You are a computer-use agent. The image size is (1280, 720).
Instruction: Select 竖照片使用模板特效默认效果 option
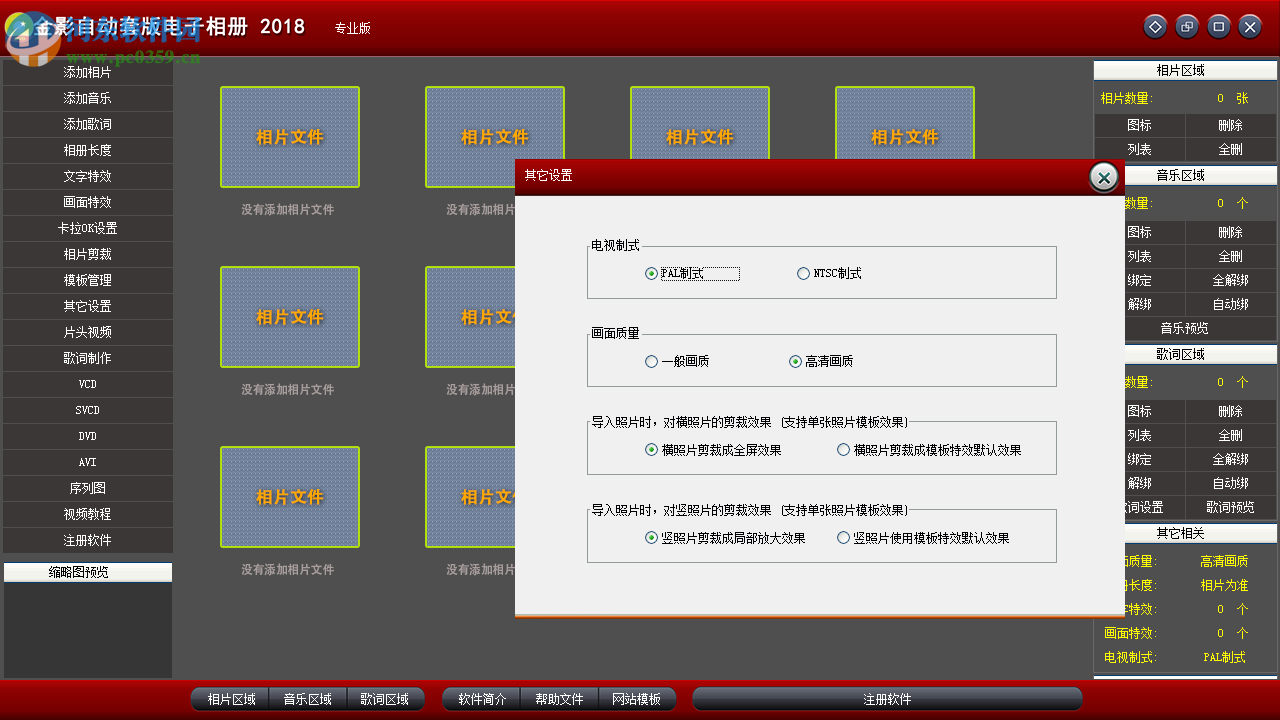coord(923,538)
